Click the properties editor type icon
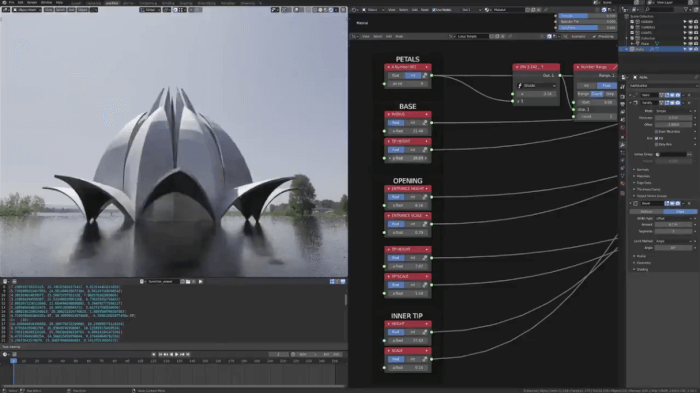700x393 pixels. [x=624, y=77]
